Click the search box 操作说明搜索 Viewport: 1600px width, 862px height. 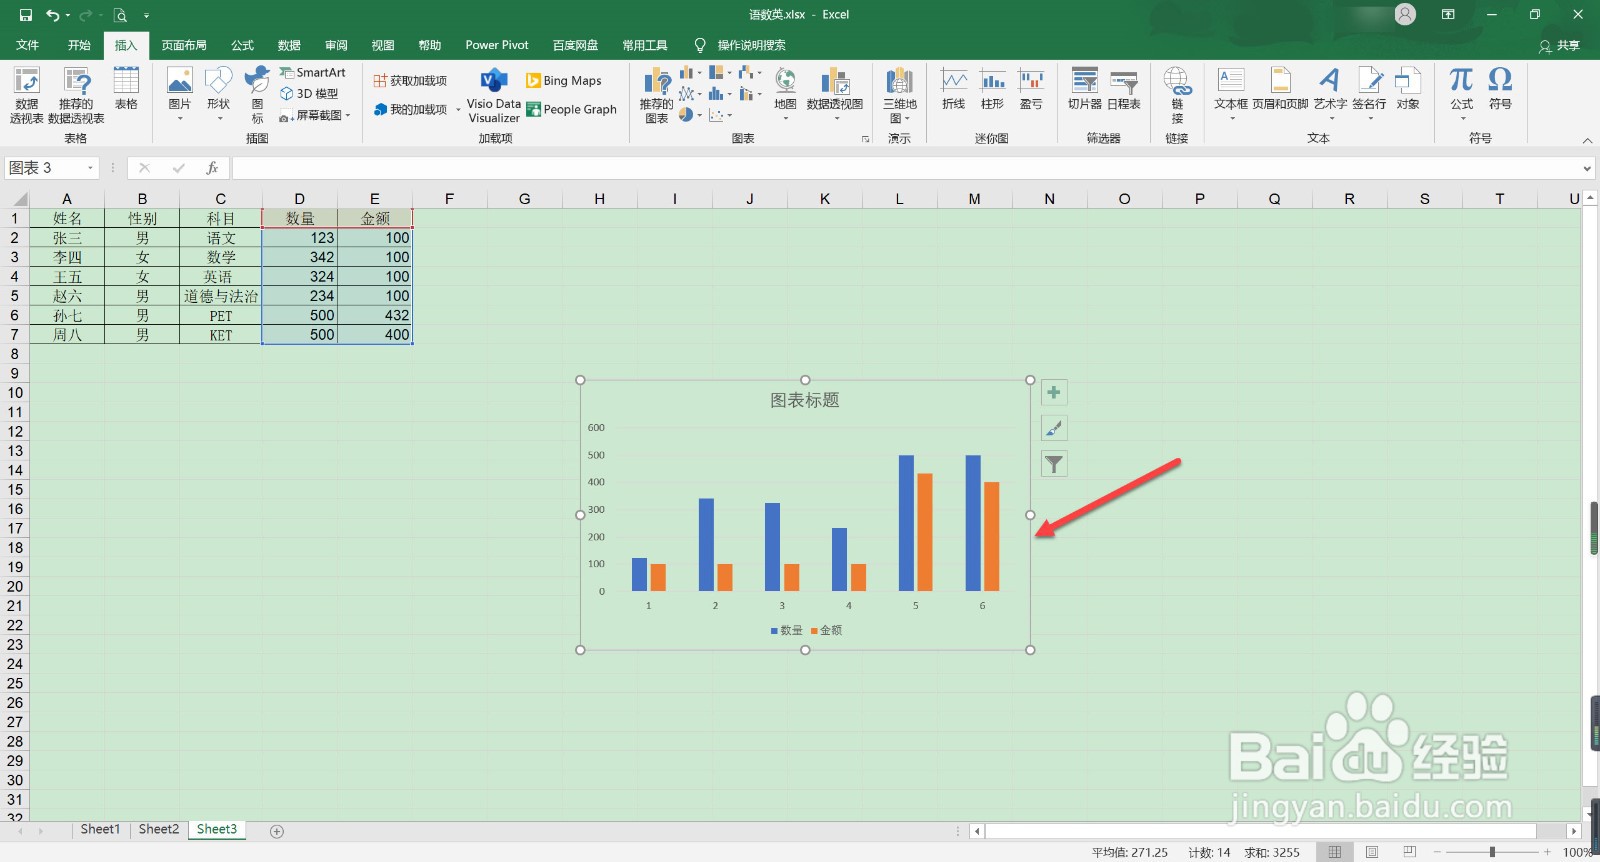[751, 45]
